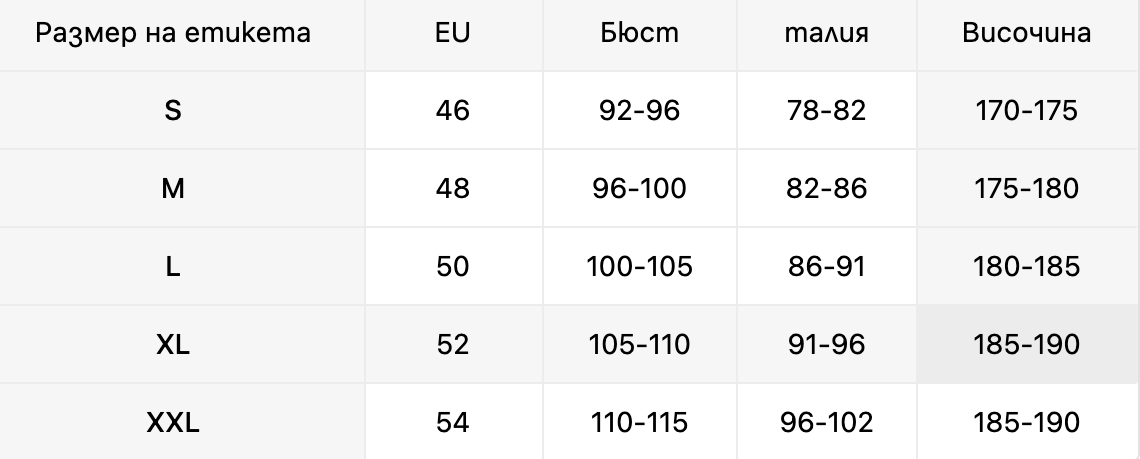1140x459 pixels.
Task: Select the L size row label
Action: 173,266
